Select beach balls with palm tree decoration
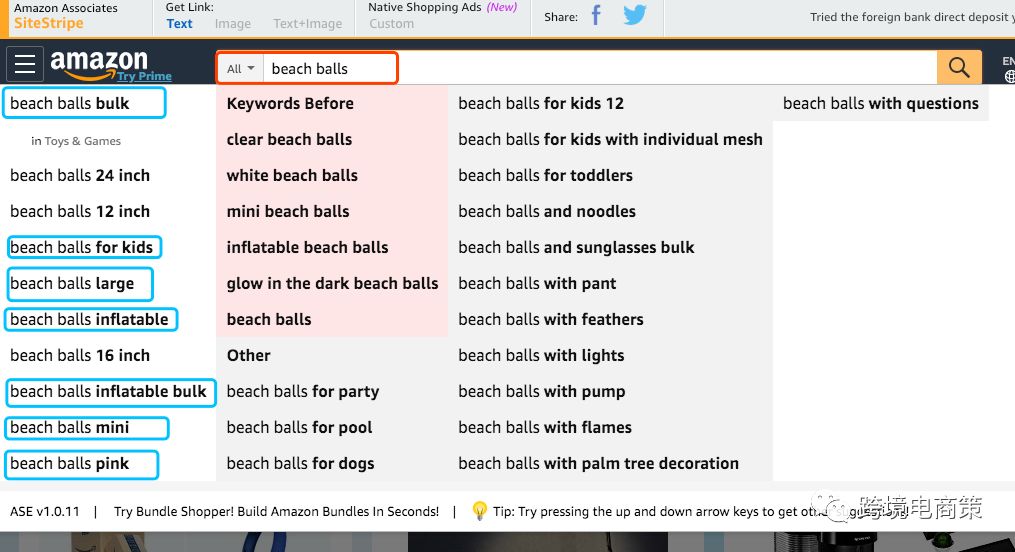Viewport: 1015px width, 552px height. pyautogui.click(x=599, y=464)
